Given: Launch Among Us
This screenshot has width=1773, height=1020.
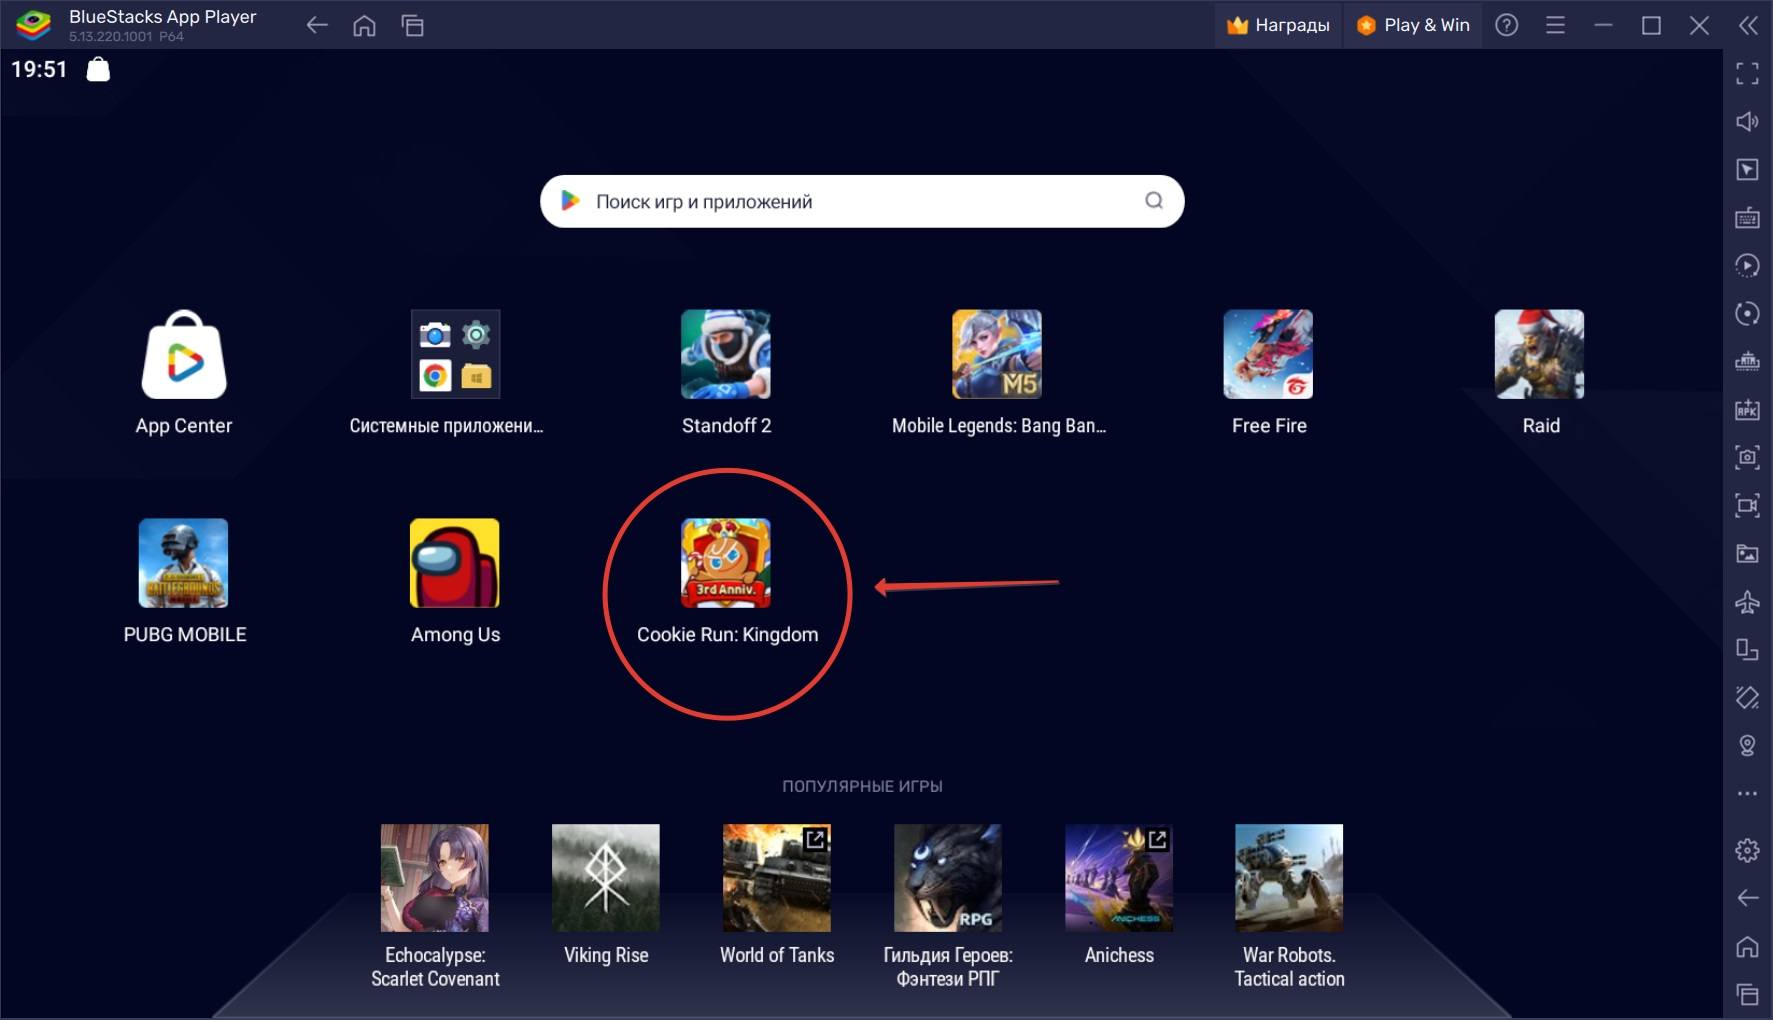Looking at the screenshot, I should [455, 563].
